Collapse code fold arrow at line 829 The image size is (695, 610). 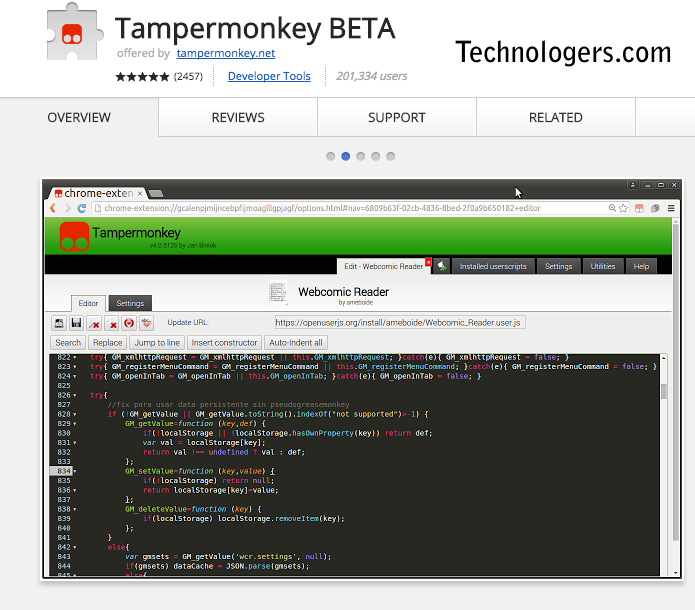[74, 424]
